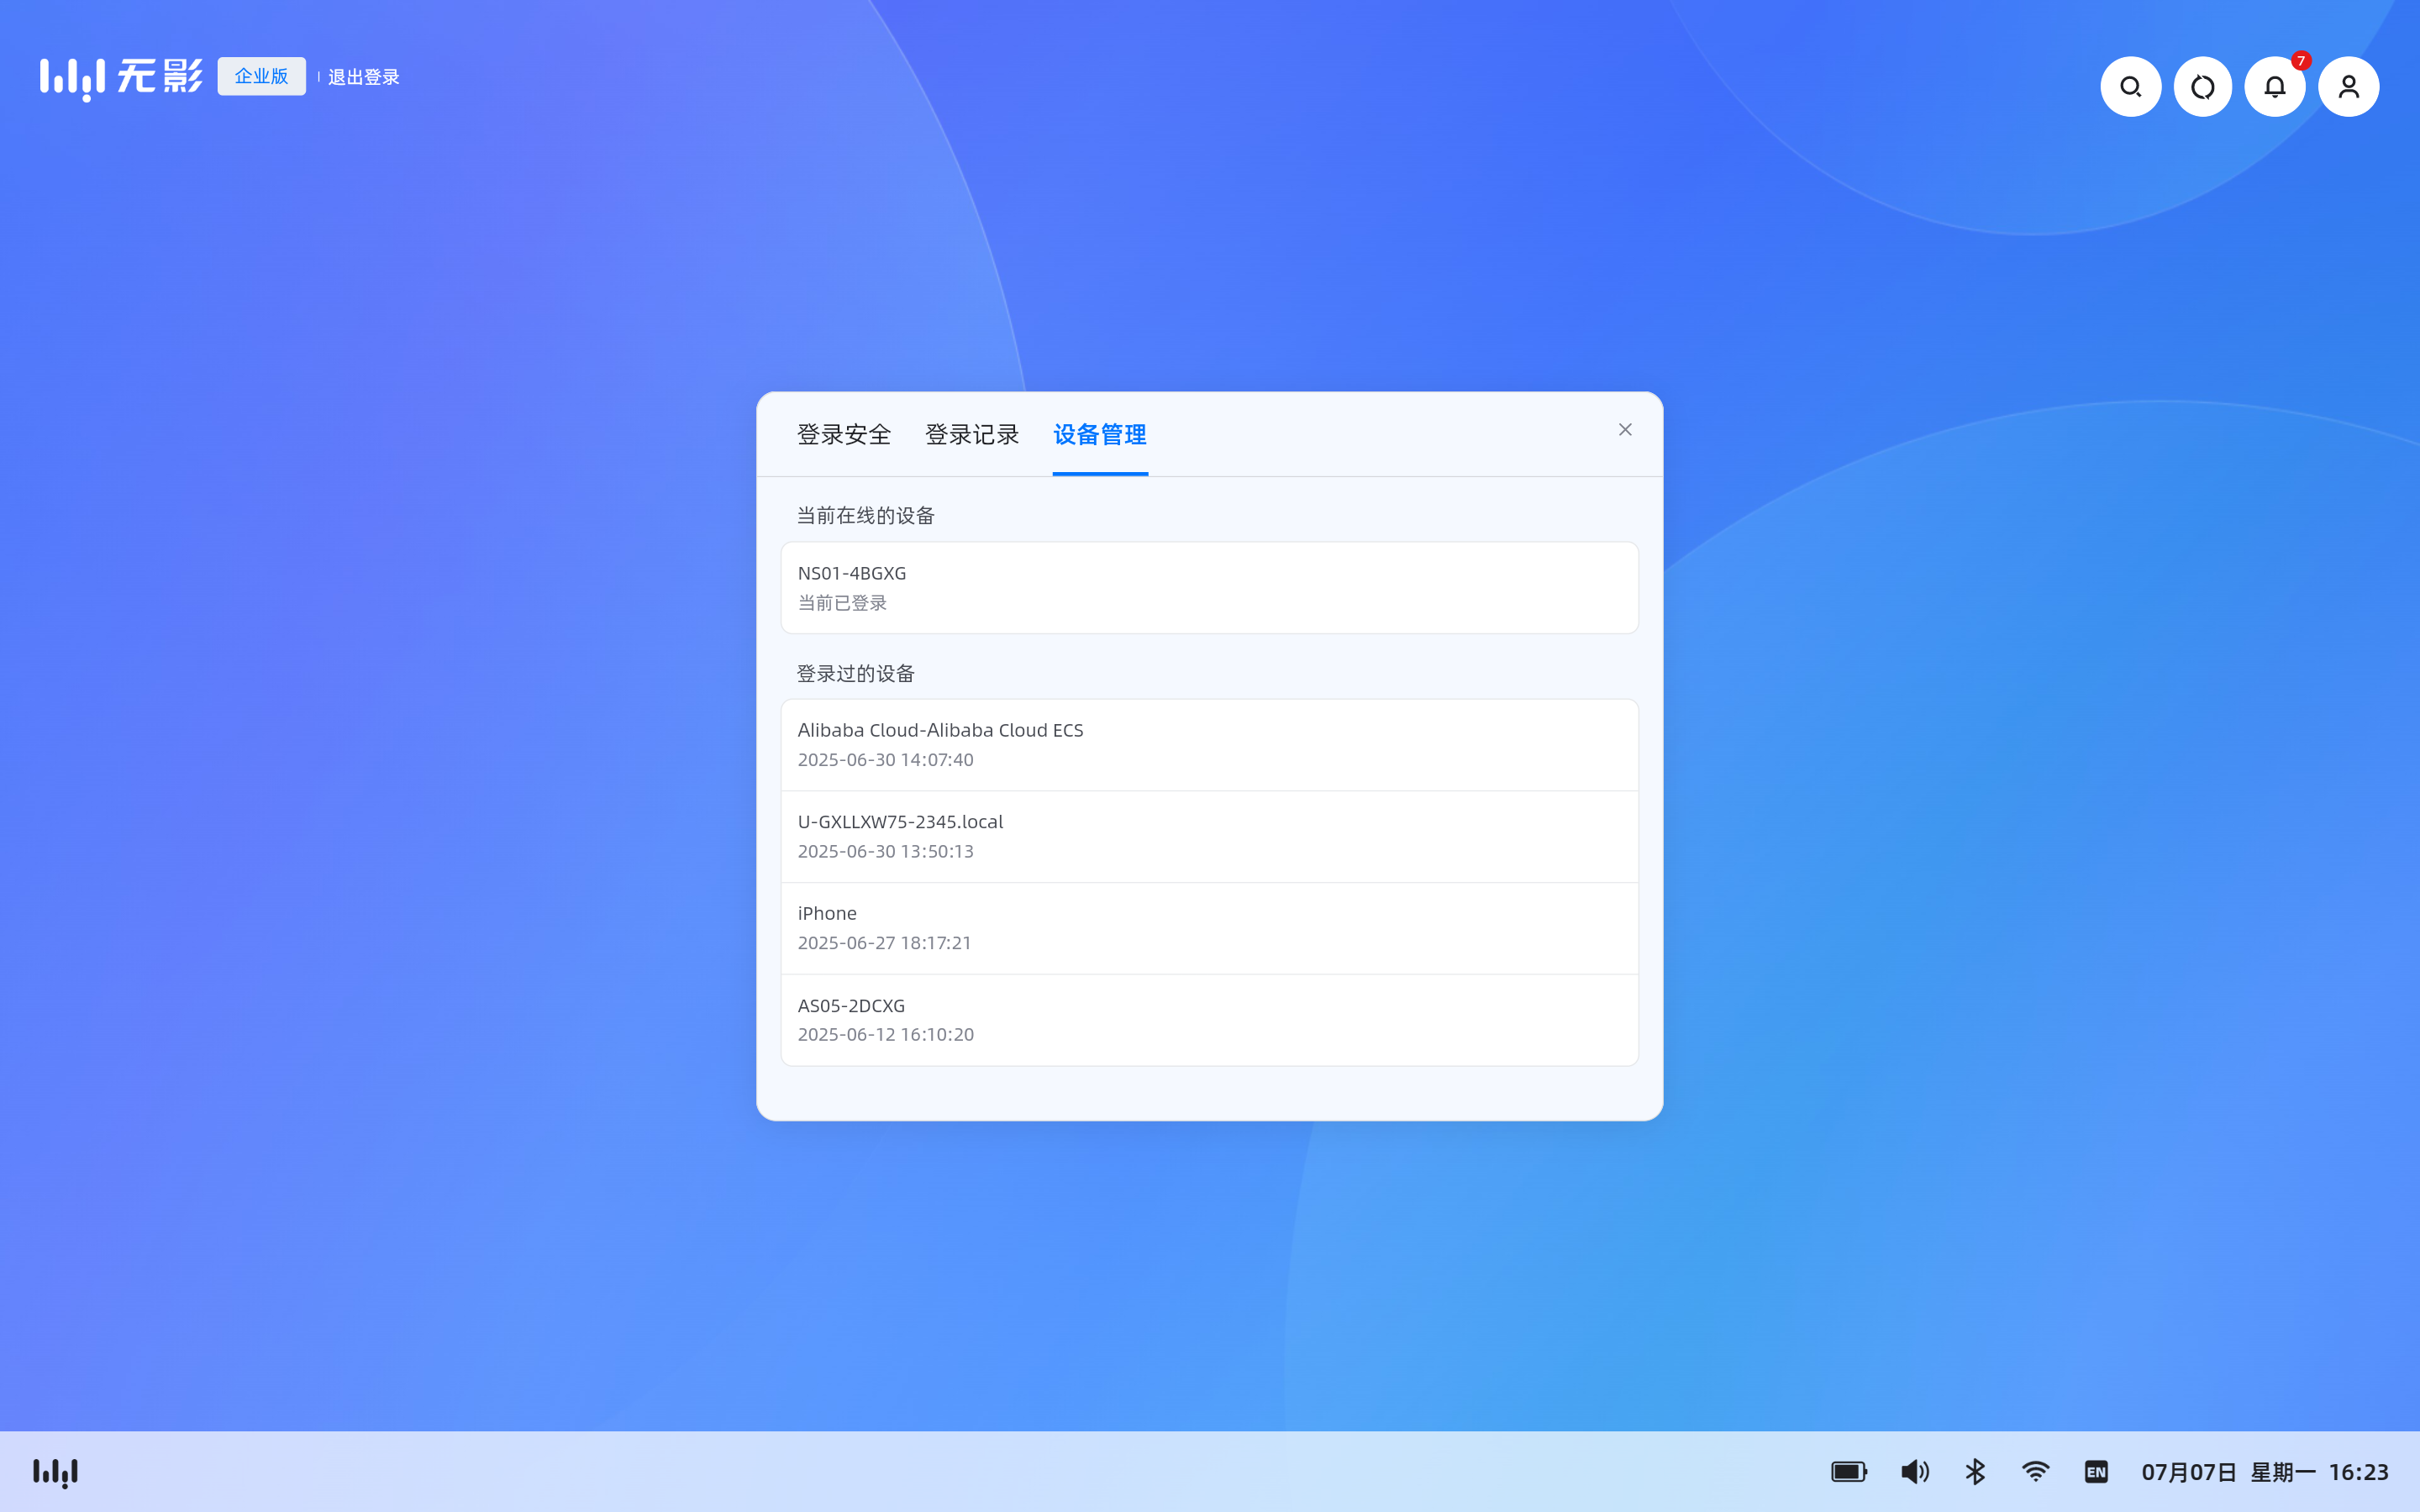Check the battery status icon
Image resolution: width=2420 pixels, height=1512 pixels.
pyautogui.click(x=1849, y=1472)
